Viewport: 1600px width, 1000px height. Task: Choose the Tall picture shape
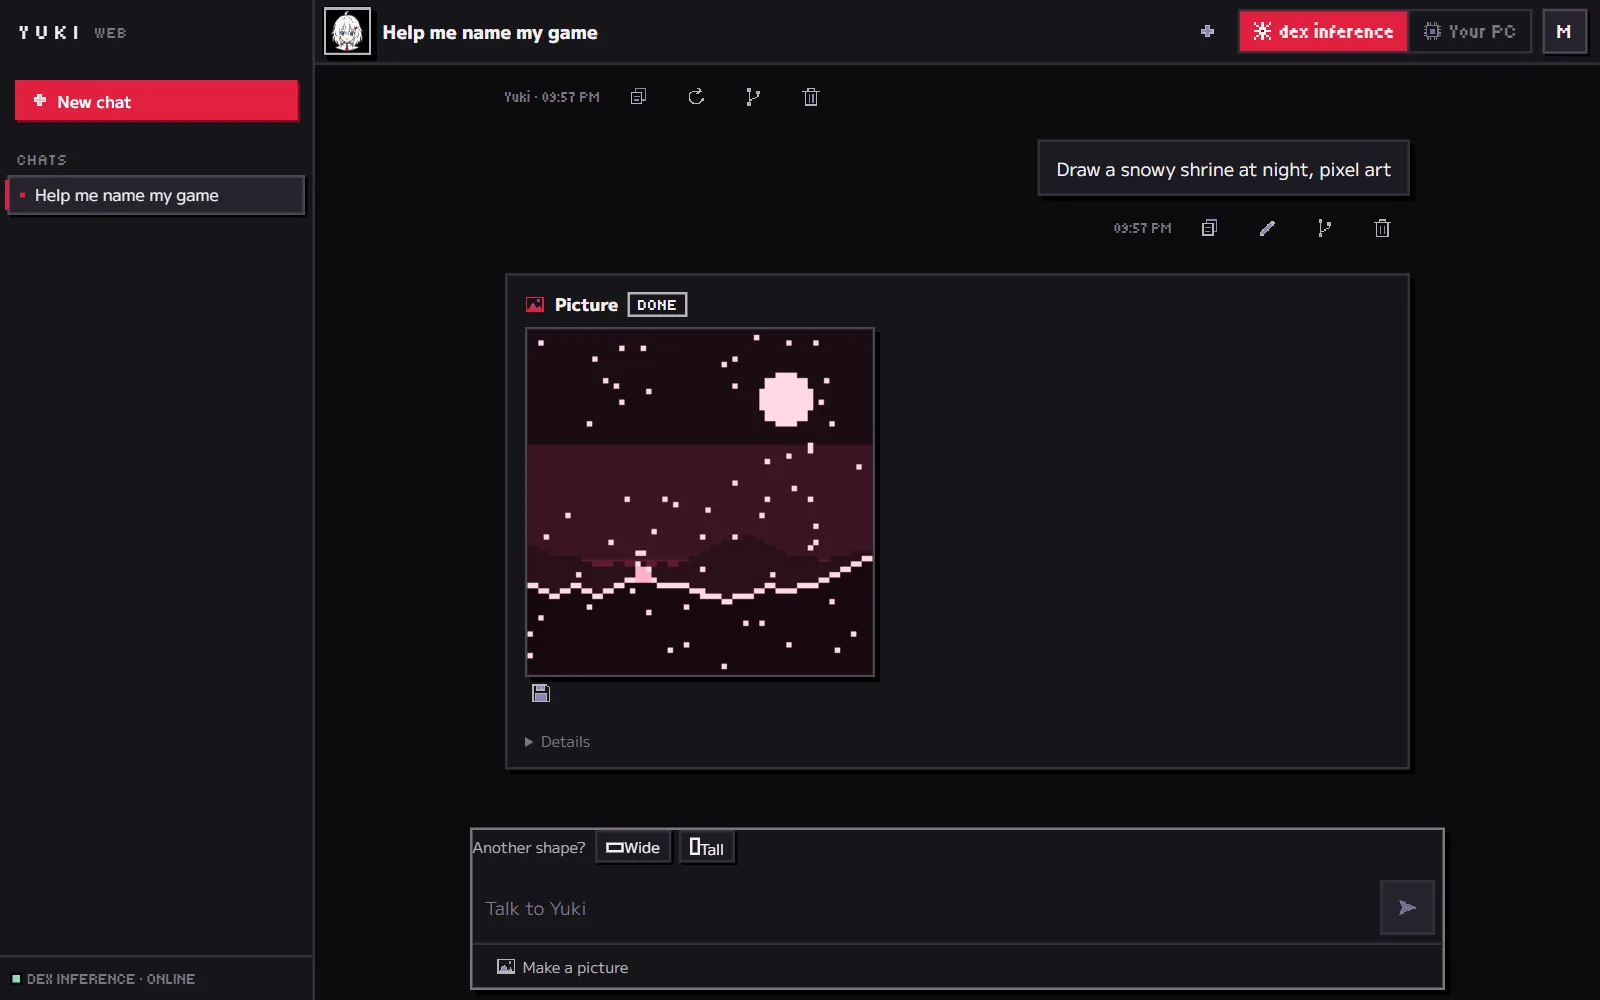(x=707, y=848)
